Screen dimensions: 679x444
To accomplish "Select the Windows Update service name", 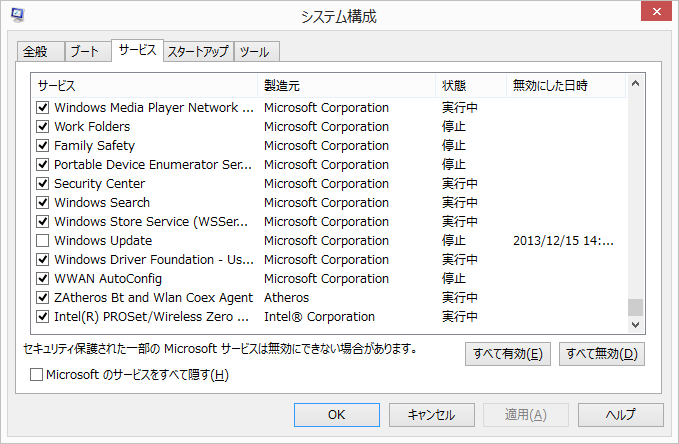I will point(103,240).
